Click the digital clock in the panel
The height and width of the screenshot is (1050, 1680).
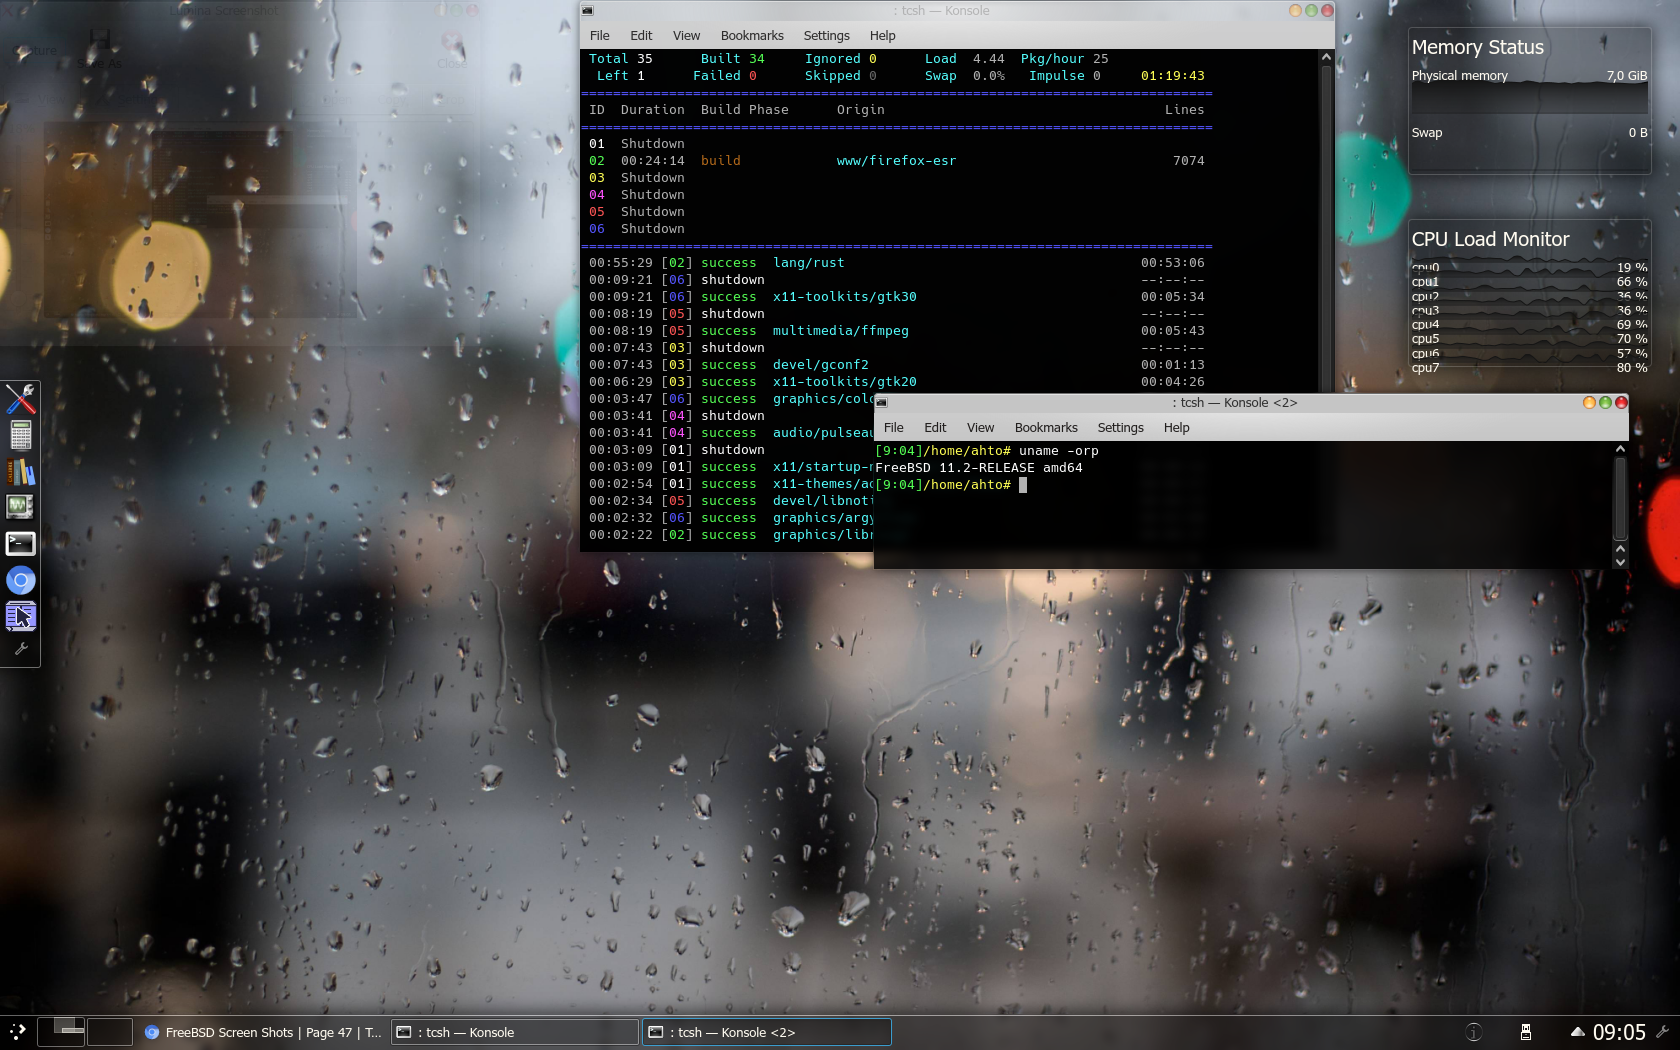(1618, 1032)
